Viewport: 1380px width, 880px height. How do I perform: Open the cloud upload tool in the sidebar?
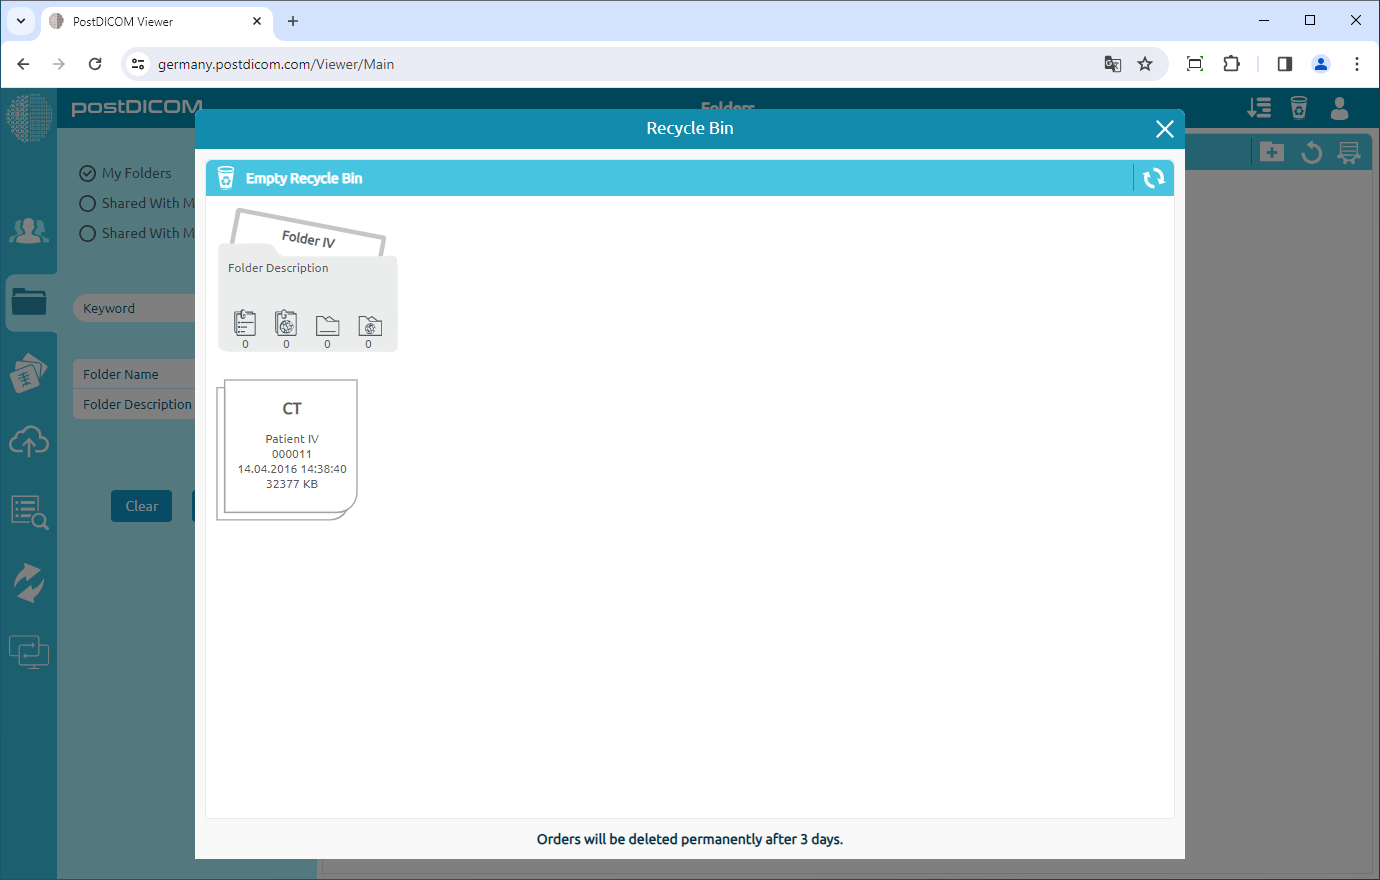pyautogui.click(x=29, y=441)
